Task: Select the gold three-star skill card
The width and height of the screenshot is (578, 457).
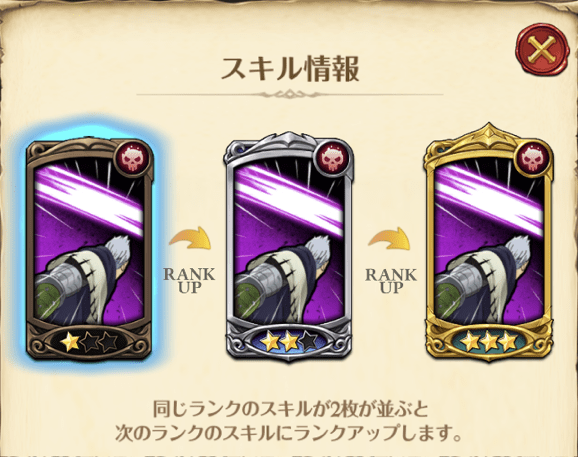Action: pyautogui.click(x=489, y=242)
